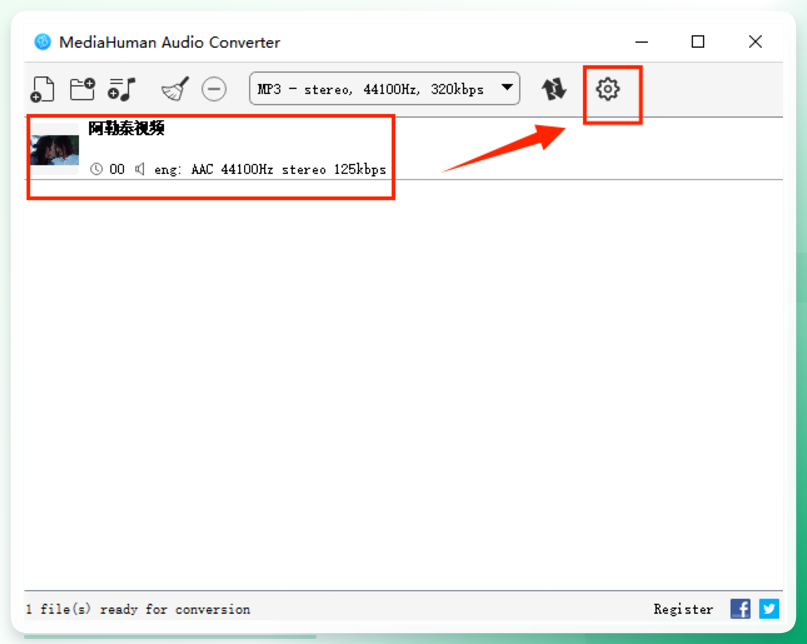Click the speaker icon in the file row
Screen dimensions: 807x644
[139, 169]
